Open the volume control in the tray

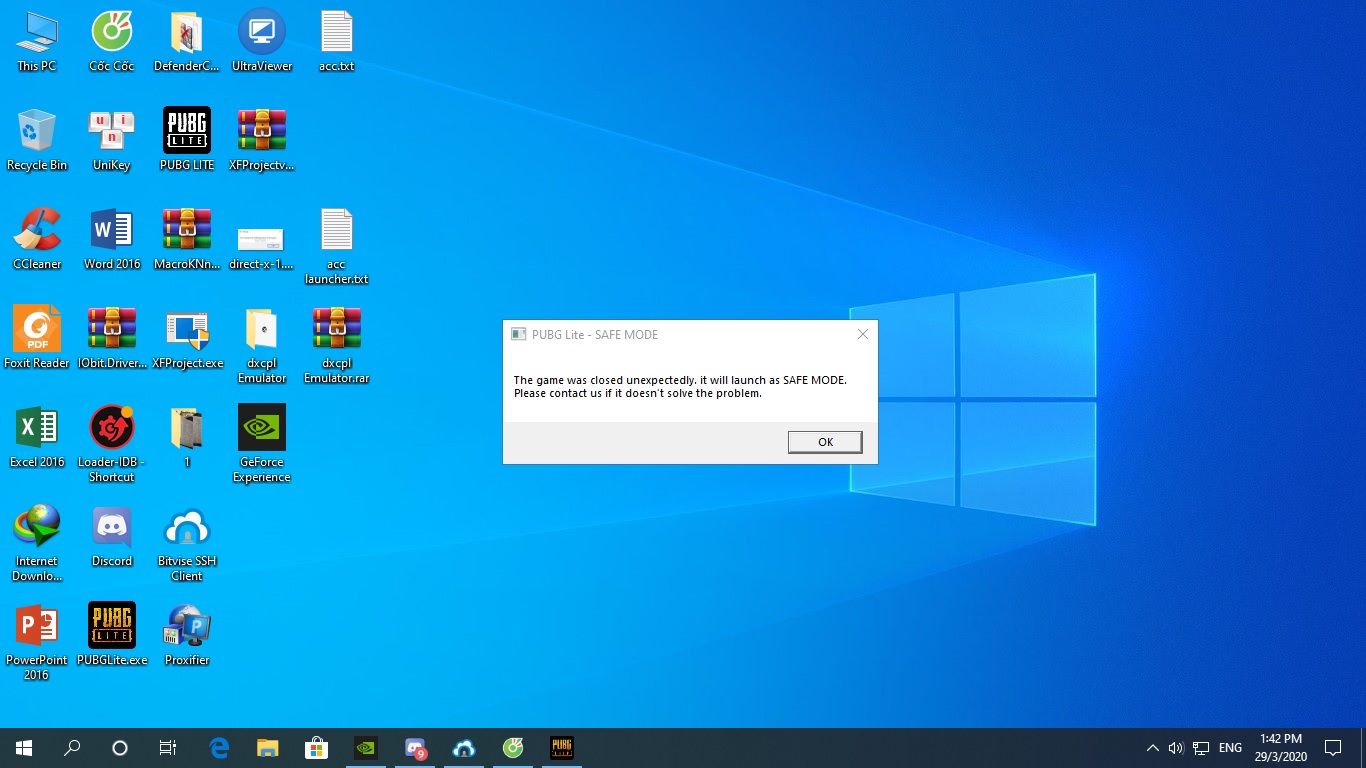tap(1176, 748)
